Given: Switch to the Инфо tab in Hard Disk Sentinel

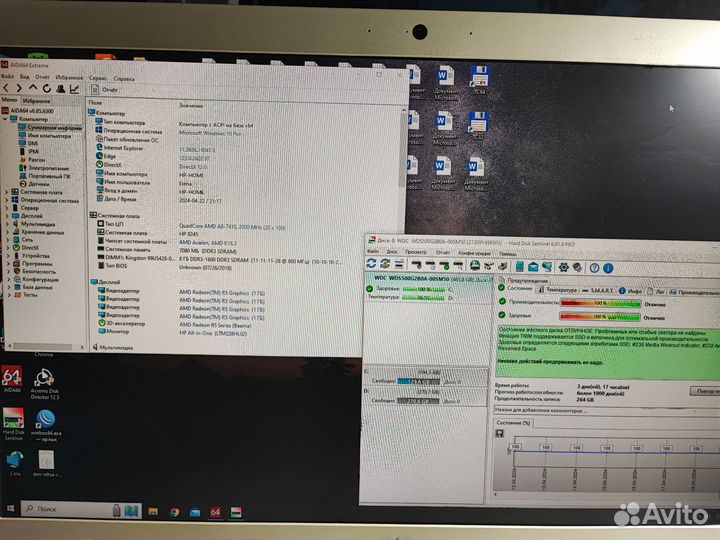Looking at the screenshot, I should [x=630, y=291].
